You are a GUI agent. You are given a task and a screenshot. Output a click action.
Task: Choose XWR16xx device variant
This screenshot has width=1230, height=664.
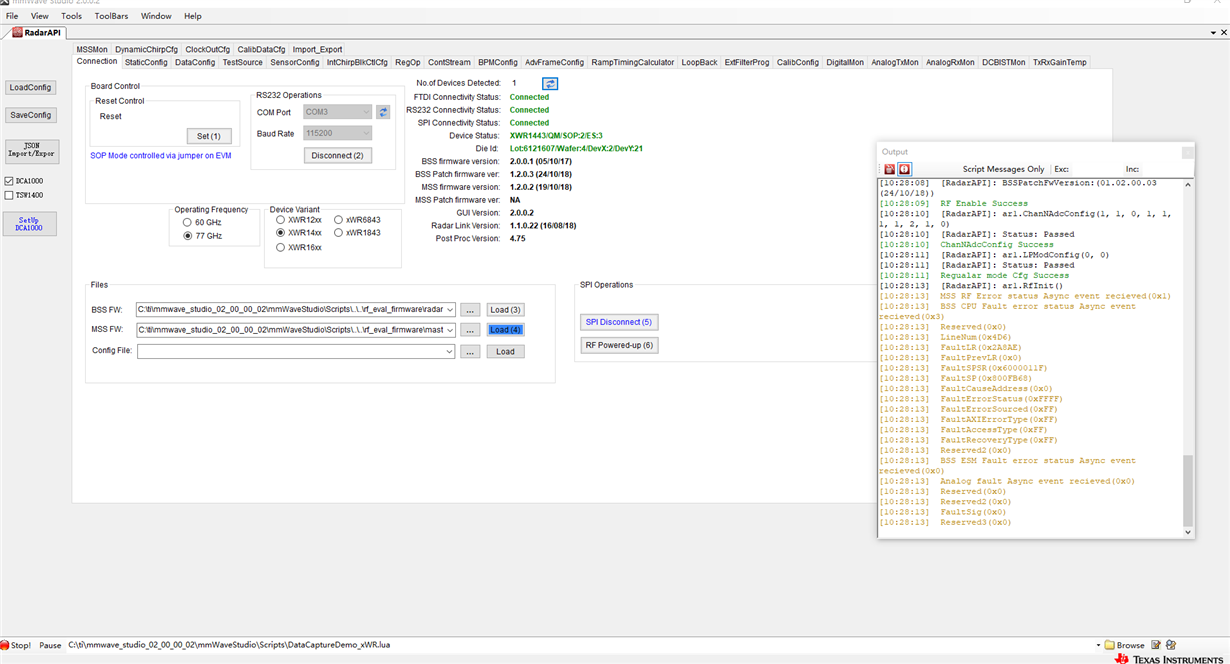click(281, 247)
